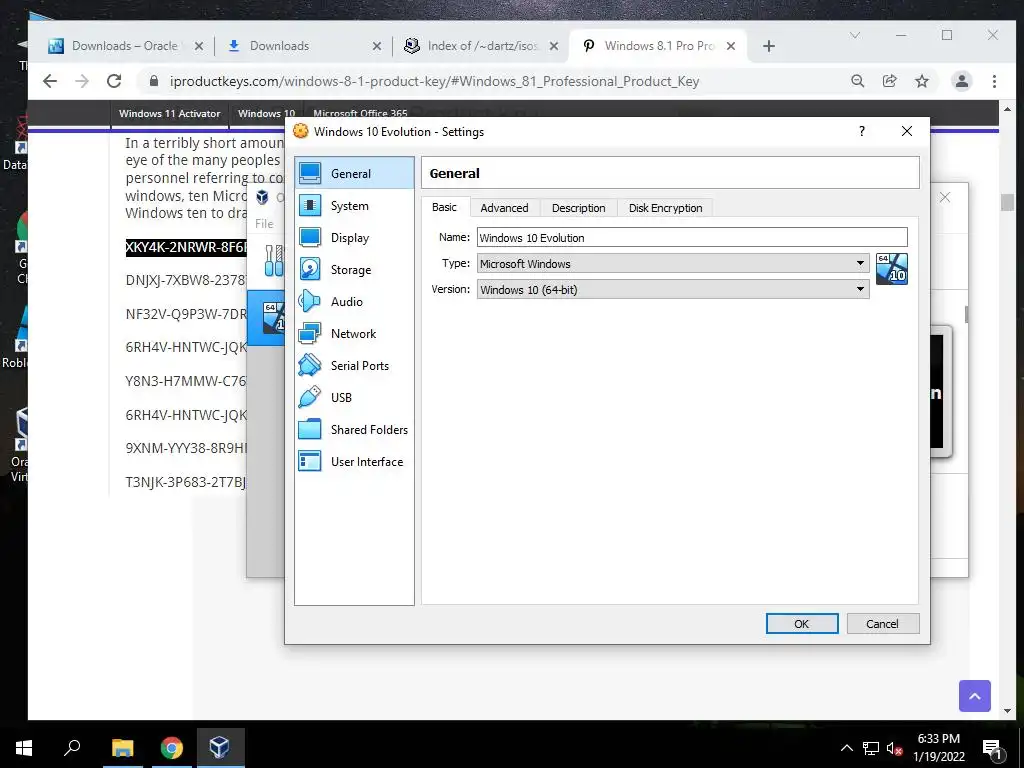The image size is (1024, 768).
Task: Open the Chrome profile avatar
Action: click(x=961, y=81)
